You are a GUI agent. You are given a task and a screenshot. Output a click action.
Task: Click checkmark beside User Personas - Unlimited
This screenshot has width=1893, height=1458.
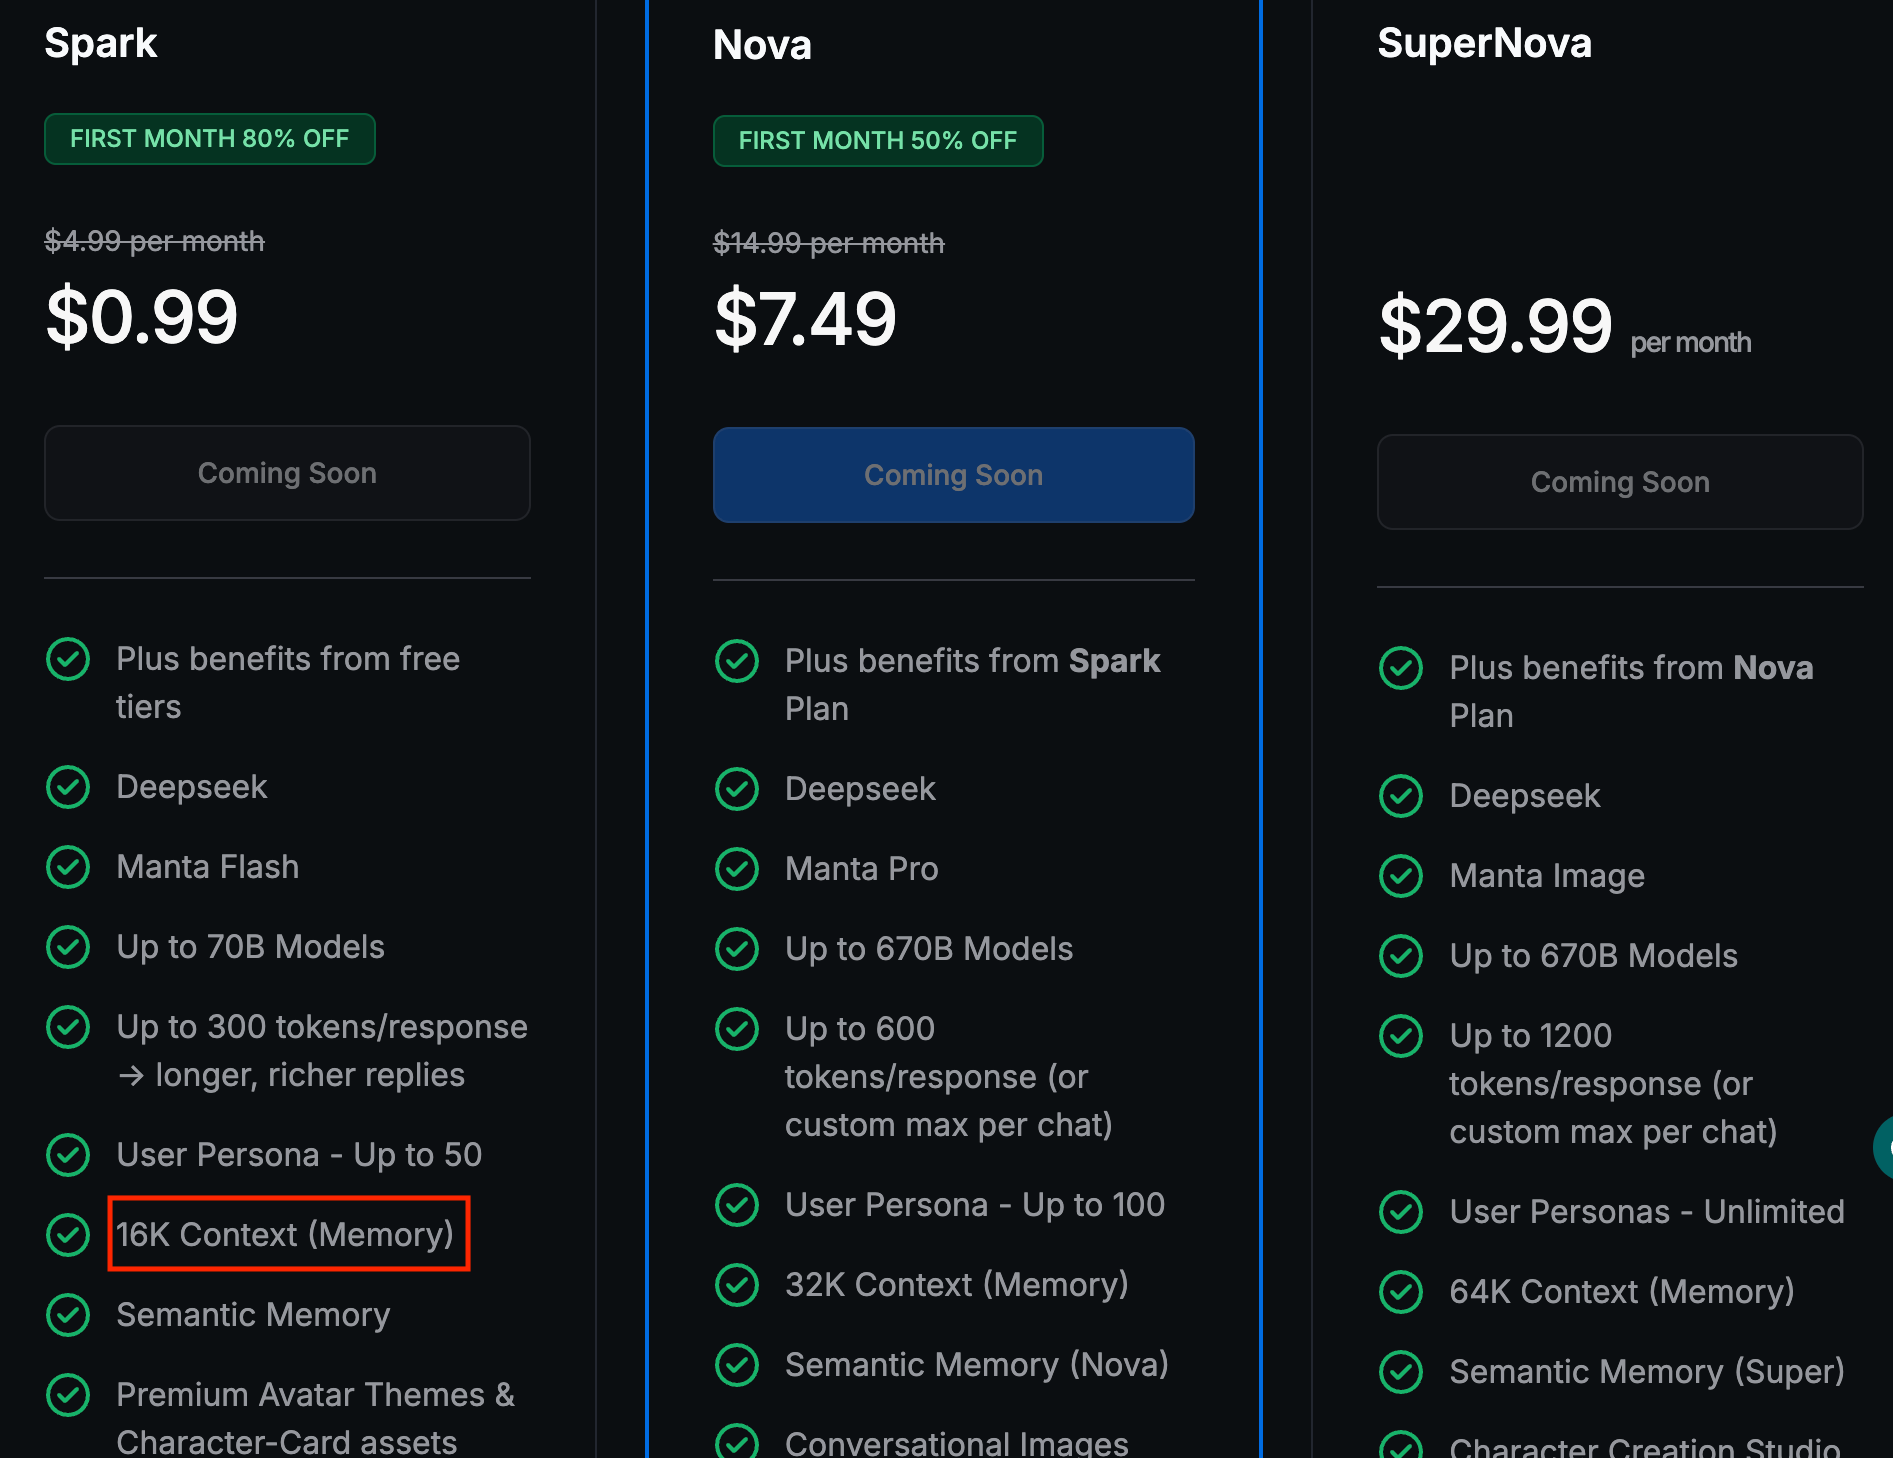tap(1401, 1212)
